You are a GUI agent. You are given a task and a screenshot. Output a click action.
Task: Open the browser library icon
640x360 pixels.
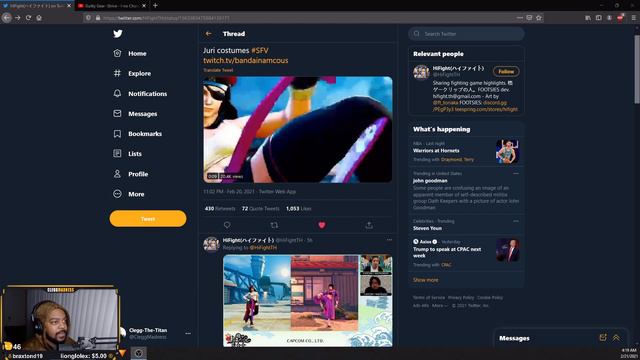(588, 18)
